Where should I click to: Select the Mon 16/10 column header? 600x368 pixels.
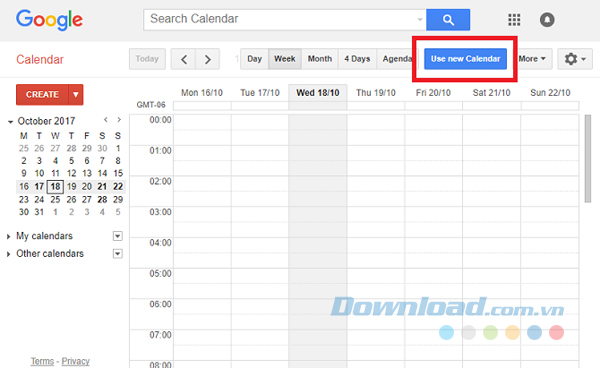coord(202,93)
